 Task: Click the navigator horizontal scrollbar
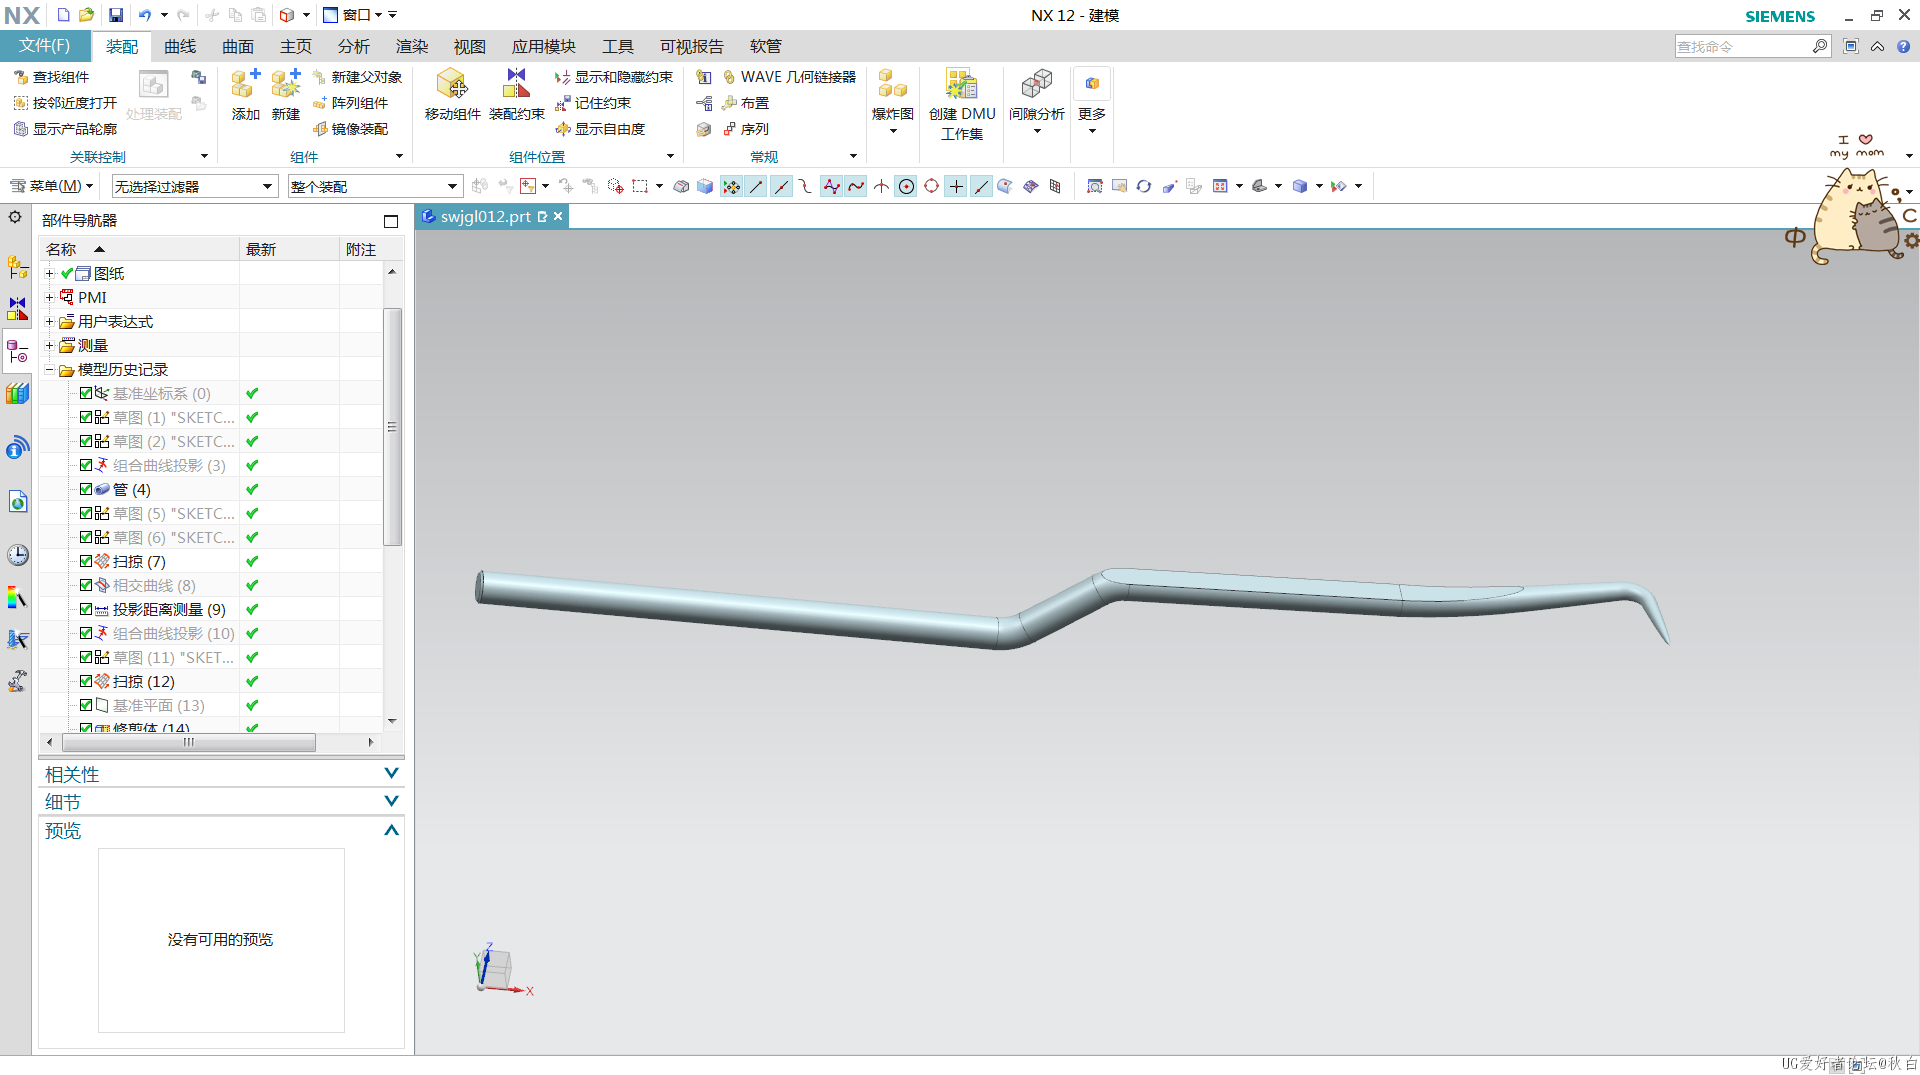click(x=189, y=742)
